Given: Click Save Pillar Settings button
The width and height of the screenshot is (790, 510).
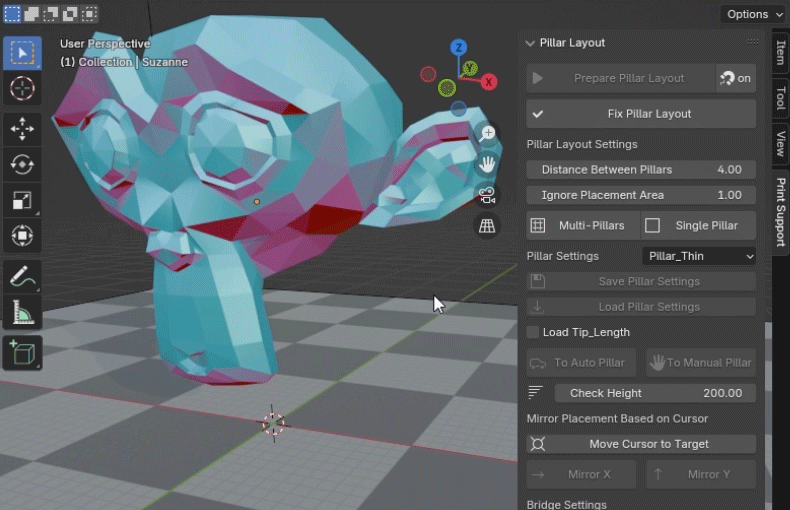Looking at the screenshot, I should [x=641, y=281].
